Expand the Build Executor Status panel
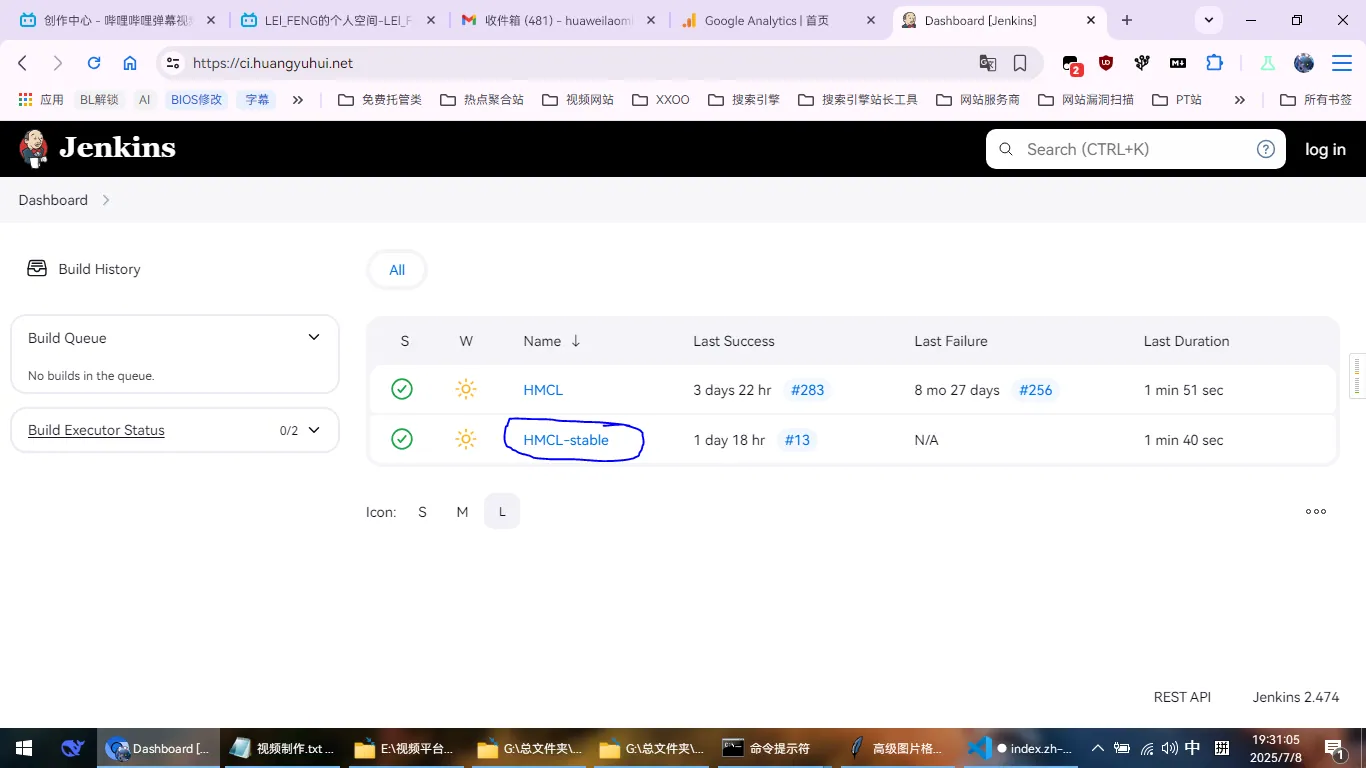Viewport: 1366px width, 768px height. 314,430
